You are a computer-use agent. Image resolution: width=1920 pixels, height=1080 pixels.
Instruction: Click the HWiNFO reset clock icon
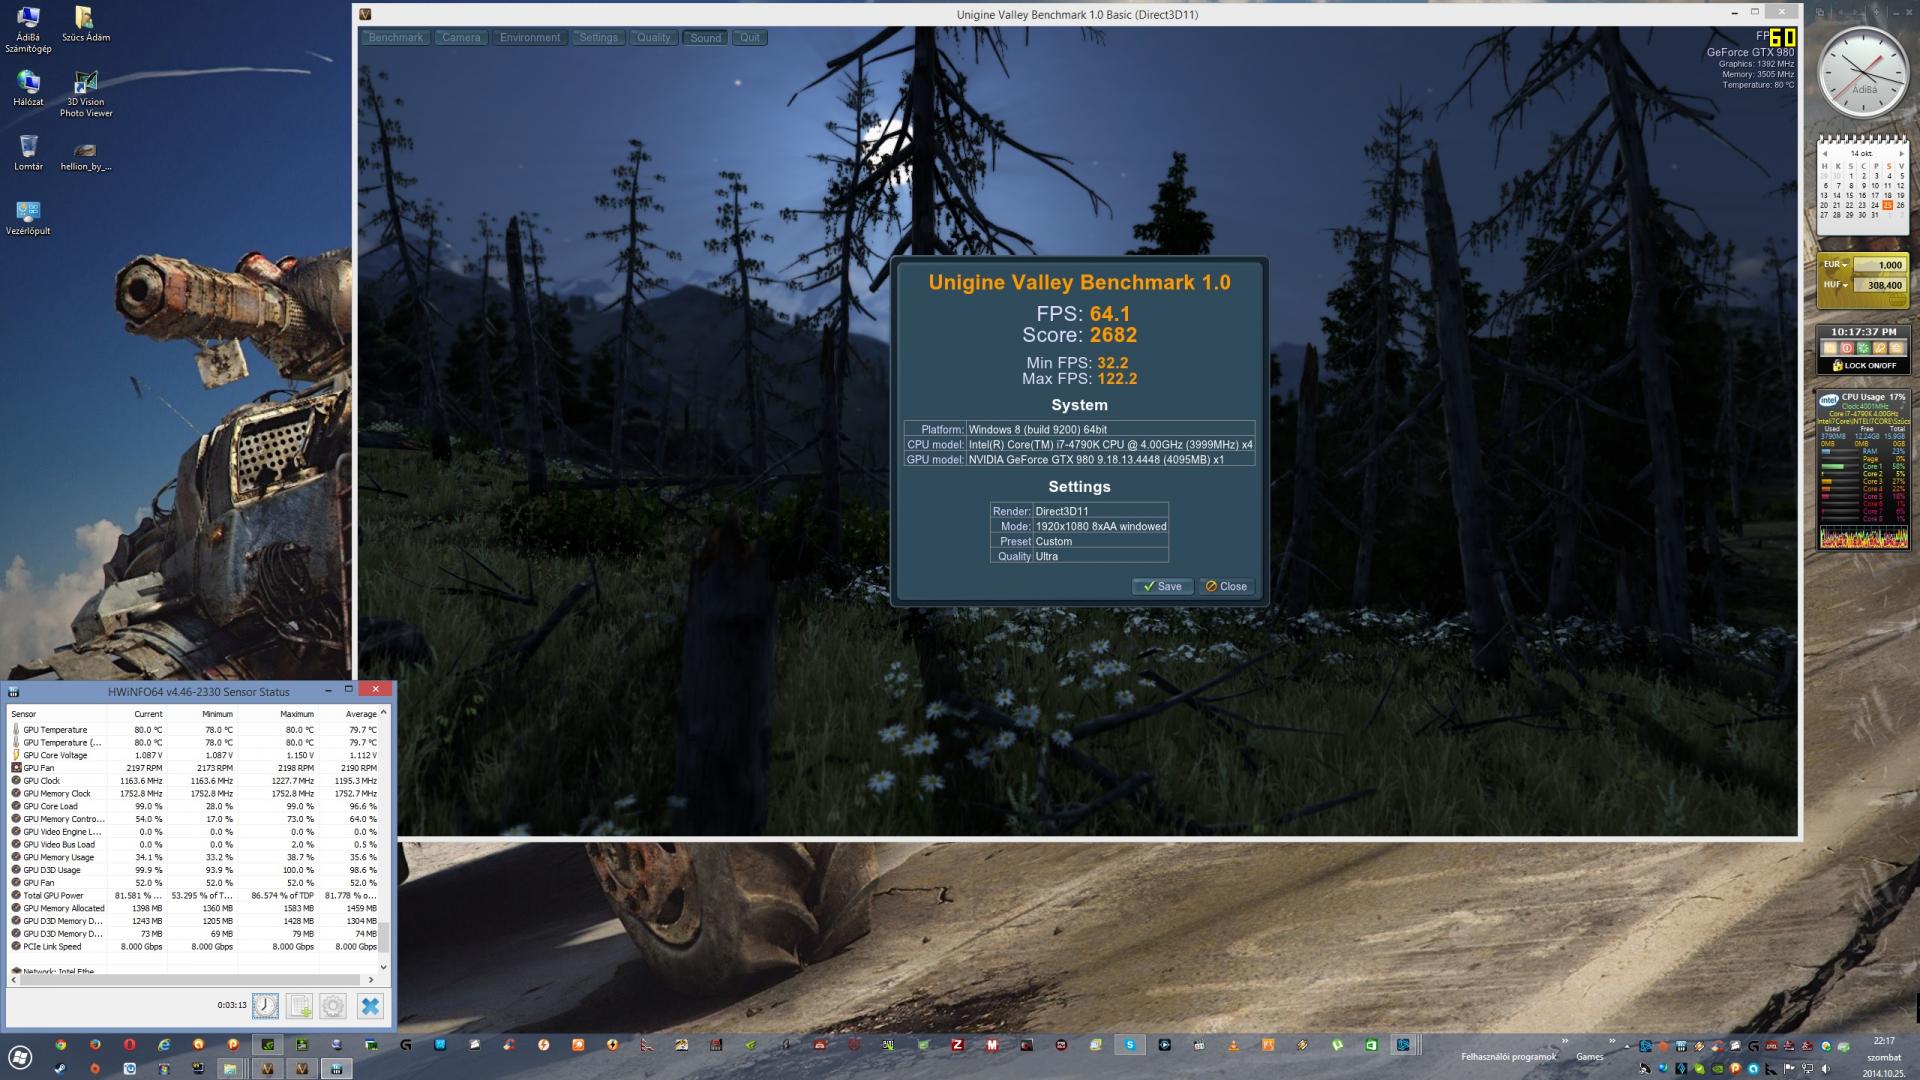(x=265, y=1006)
